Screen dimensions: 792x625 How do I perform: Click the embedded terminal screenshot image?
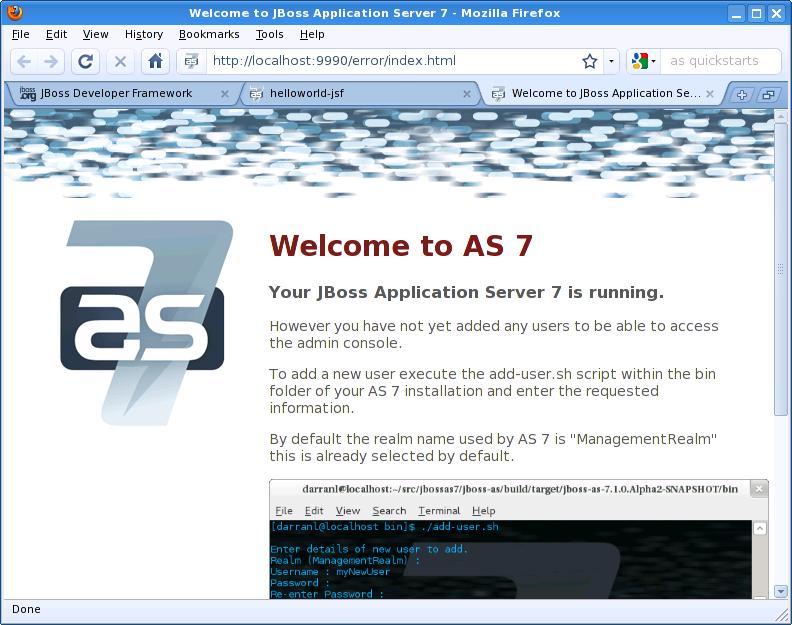519,539
